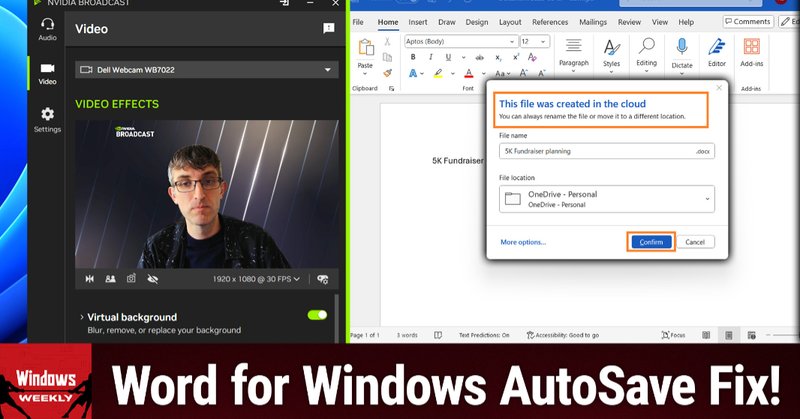The height and width of the screenshot is (419, 800).
Task: Toggle Italic formatting
Action: pyautogui.click(x=430, y=57)
